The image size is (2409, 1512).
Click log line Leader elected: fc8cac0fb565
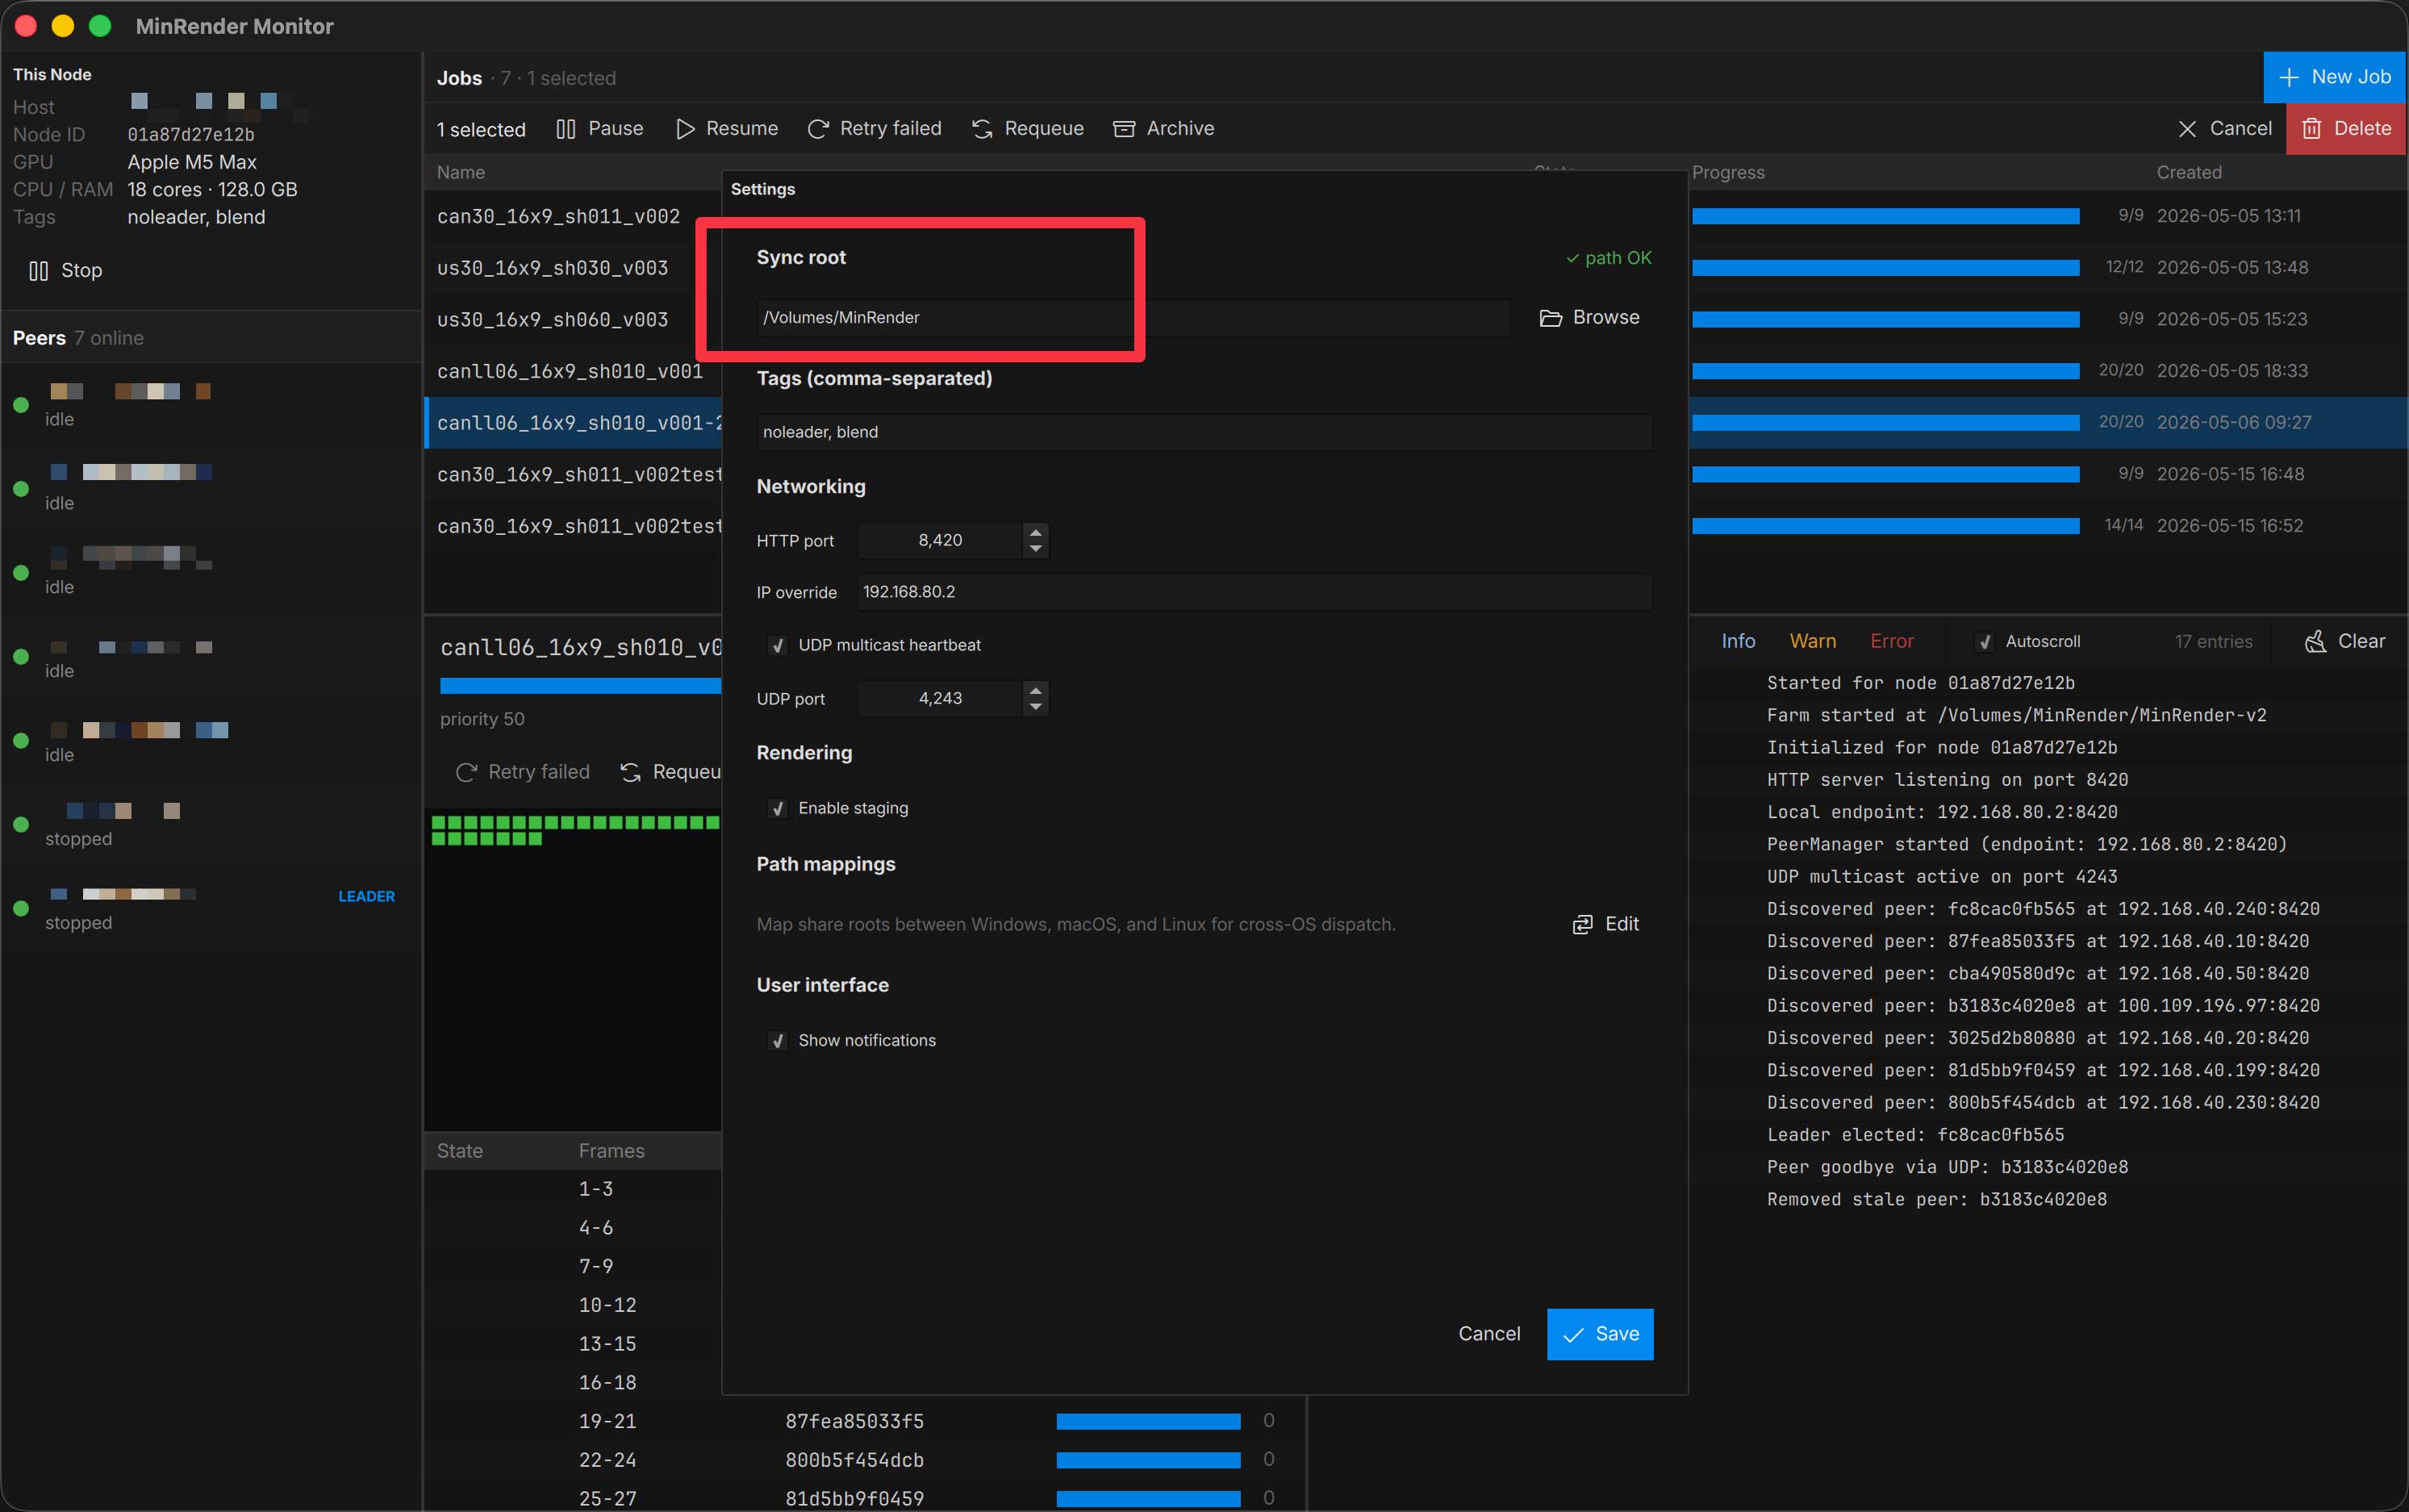(x=1915, y=1135)
